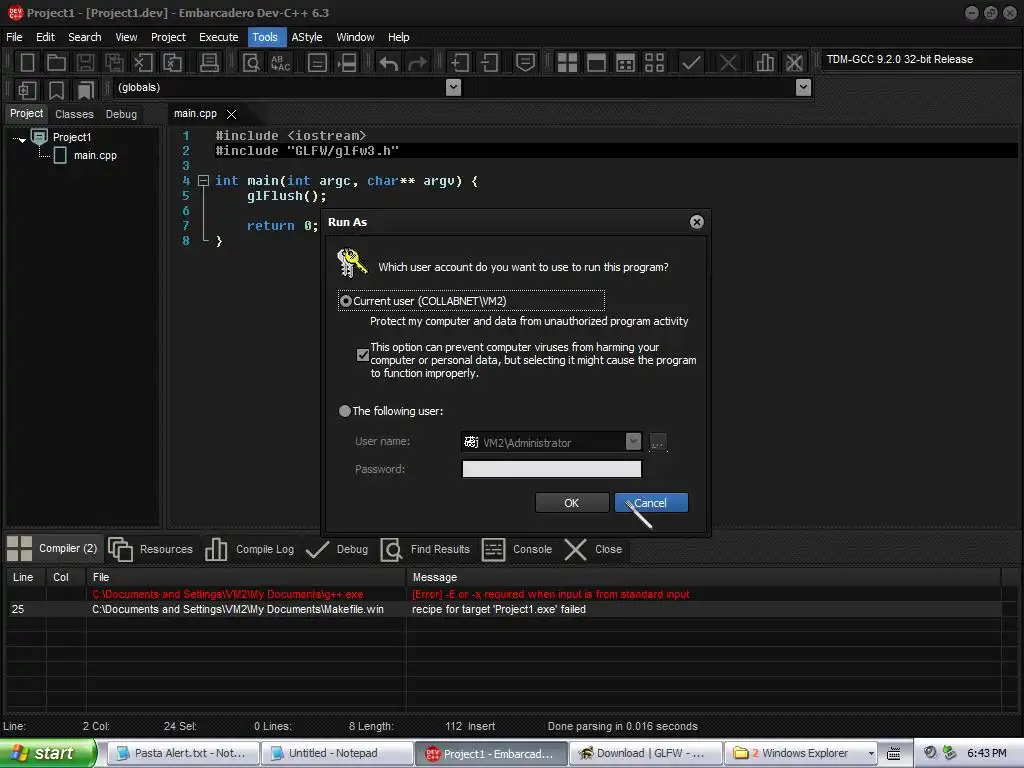Click the Undo arrow icon

click(389, 63)
